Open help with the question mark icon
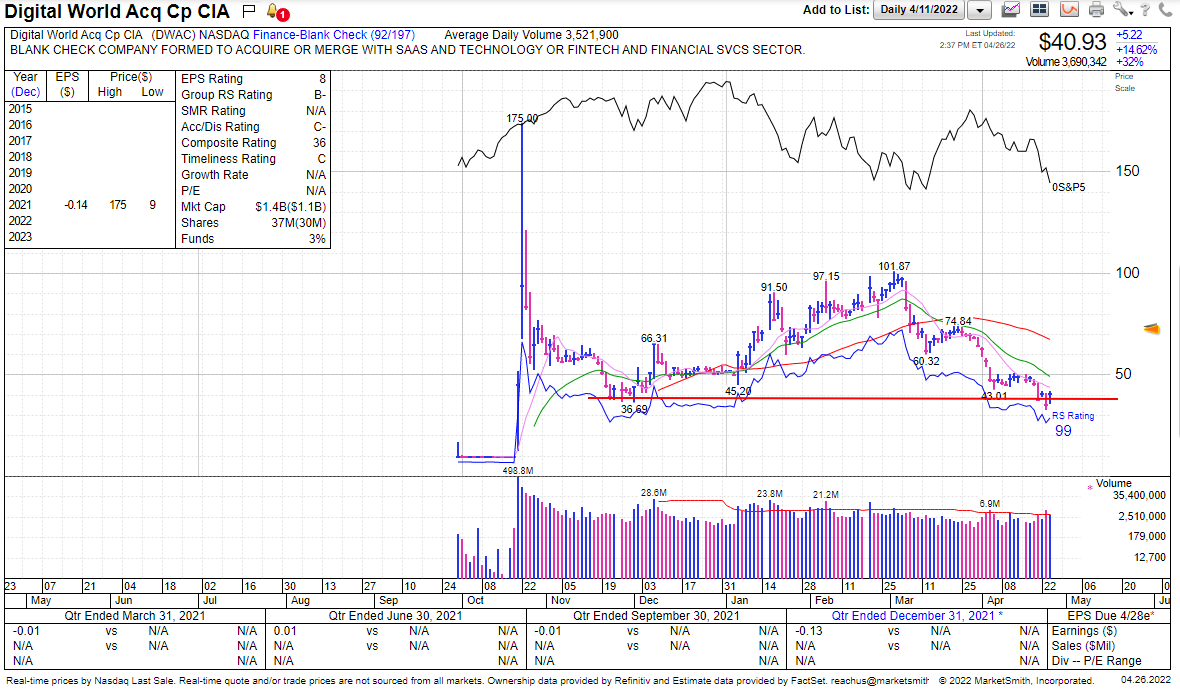Image resolution: width=1180 pixels, height=692 pixels. point(1146,10)
